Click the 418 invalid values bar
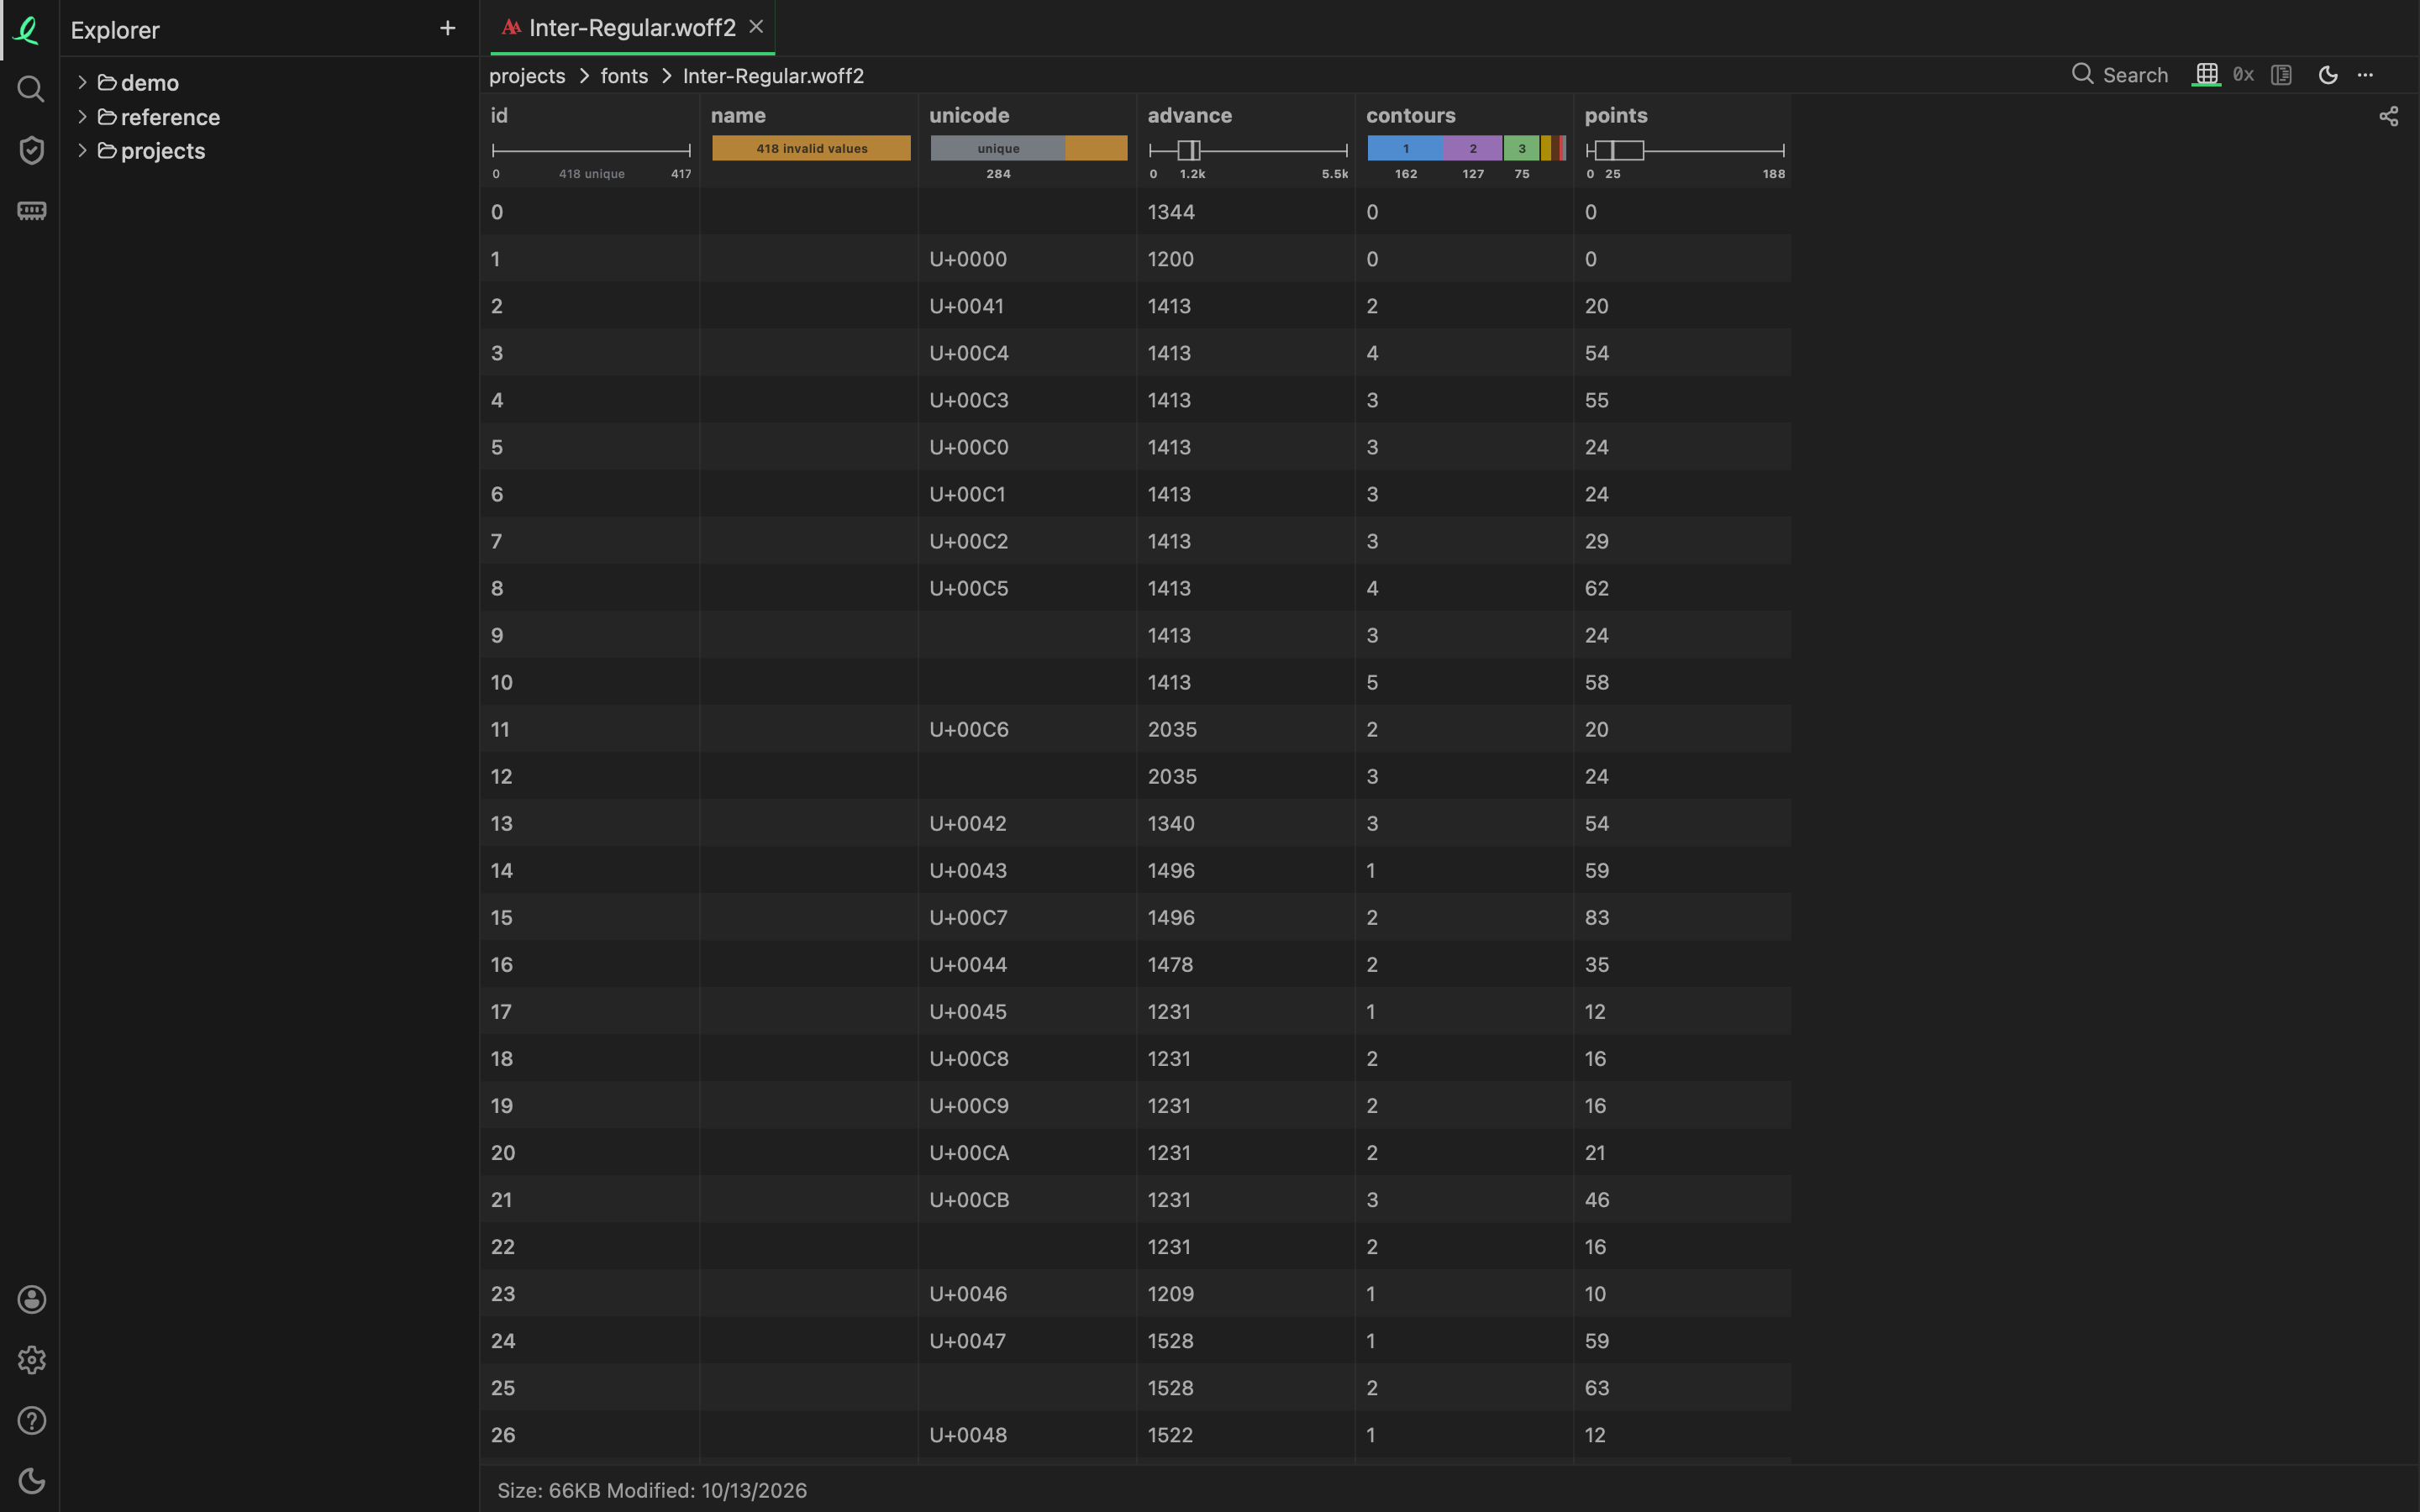Image resolution: width=2420 pixels, height=1512 pixels. (811, 148)
